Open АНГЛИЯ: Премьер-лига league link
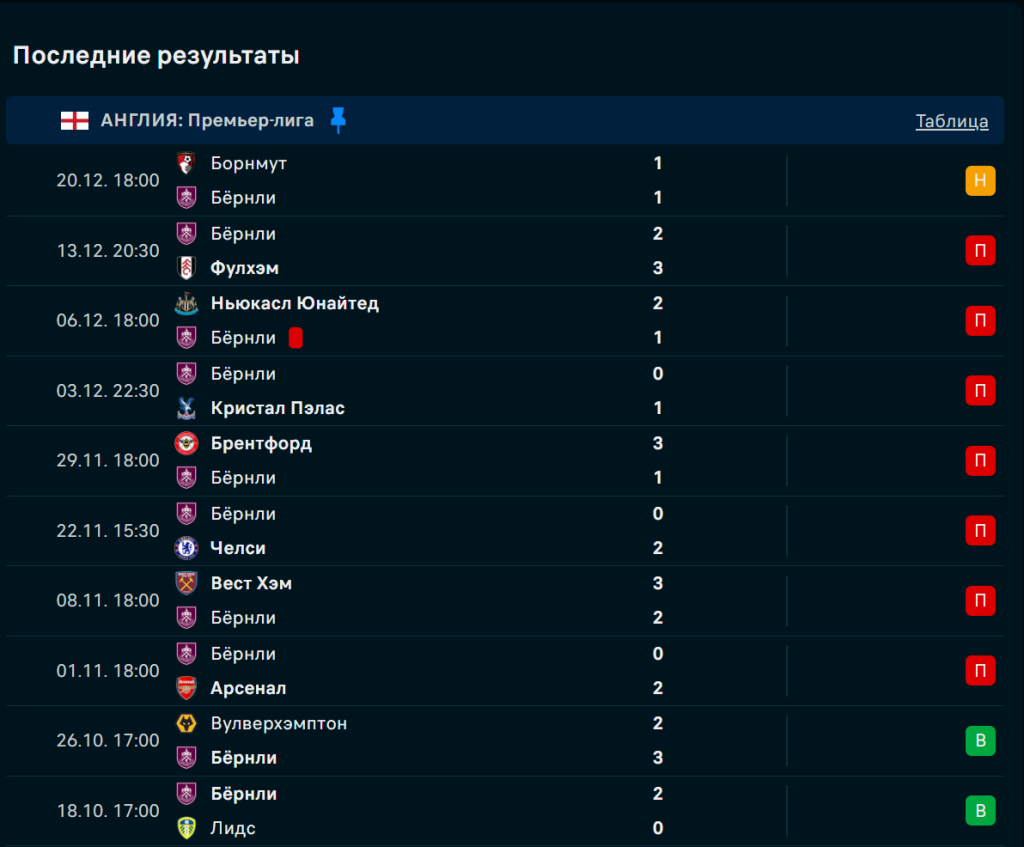 (207, 121)
